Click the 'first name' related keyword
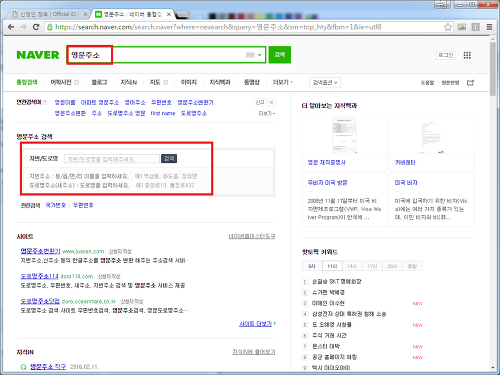This screenshot has height=375, width=500. point(163,113)
